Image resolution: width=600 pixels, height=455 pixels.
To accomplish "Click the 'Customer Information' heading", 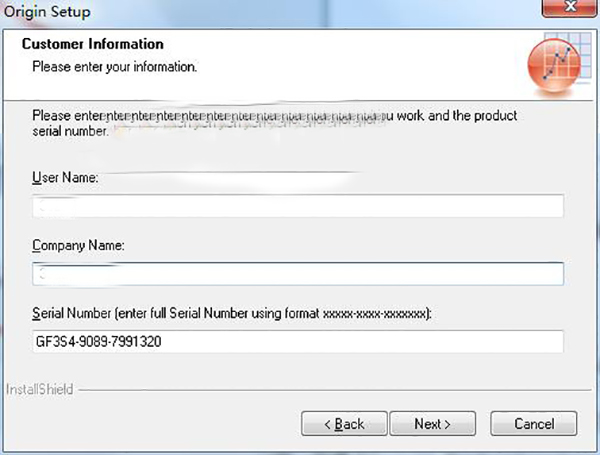I will pyautogui.click(x=93, y=44).
